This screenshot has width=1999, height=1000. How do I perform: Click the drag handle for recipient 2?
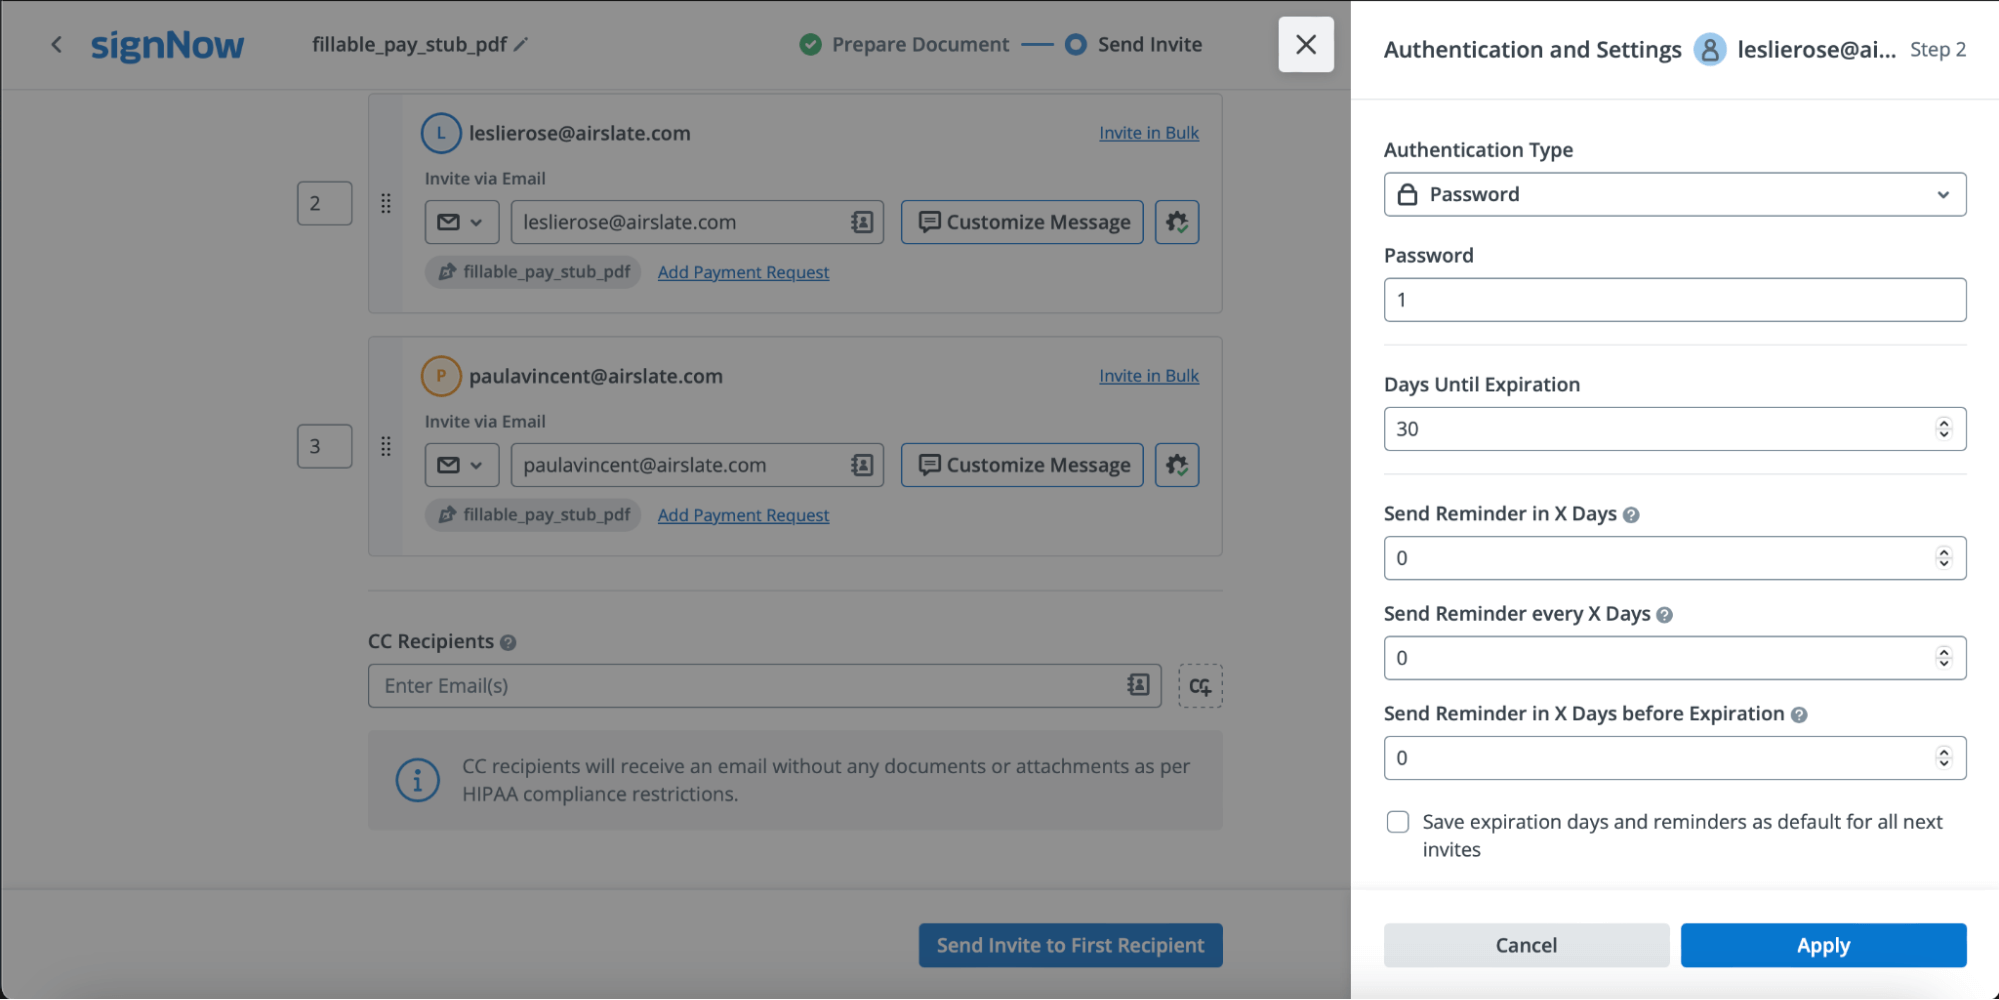pos(386,203)
